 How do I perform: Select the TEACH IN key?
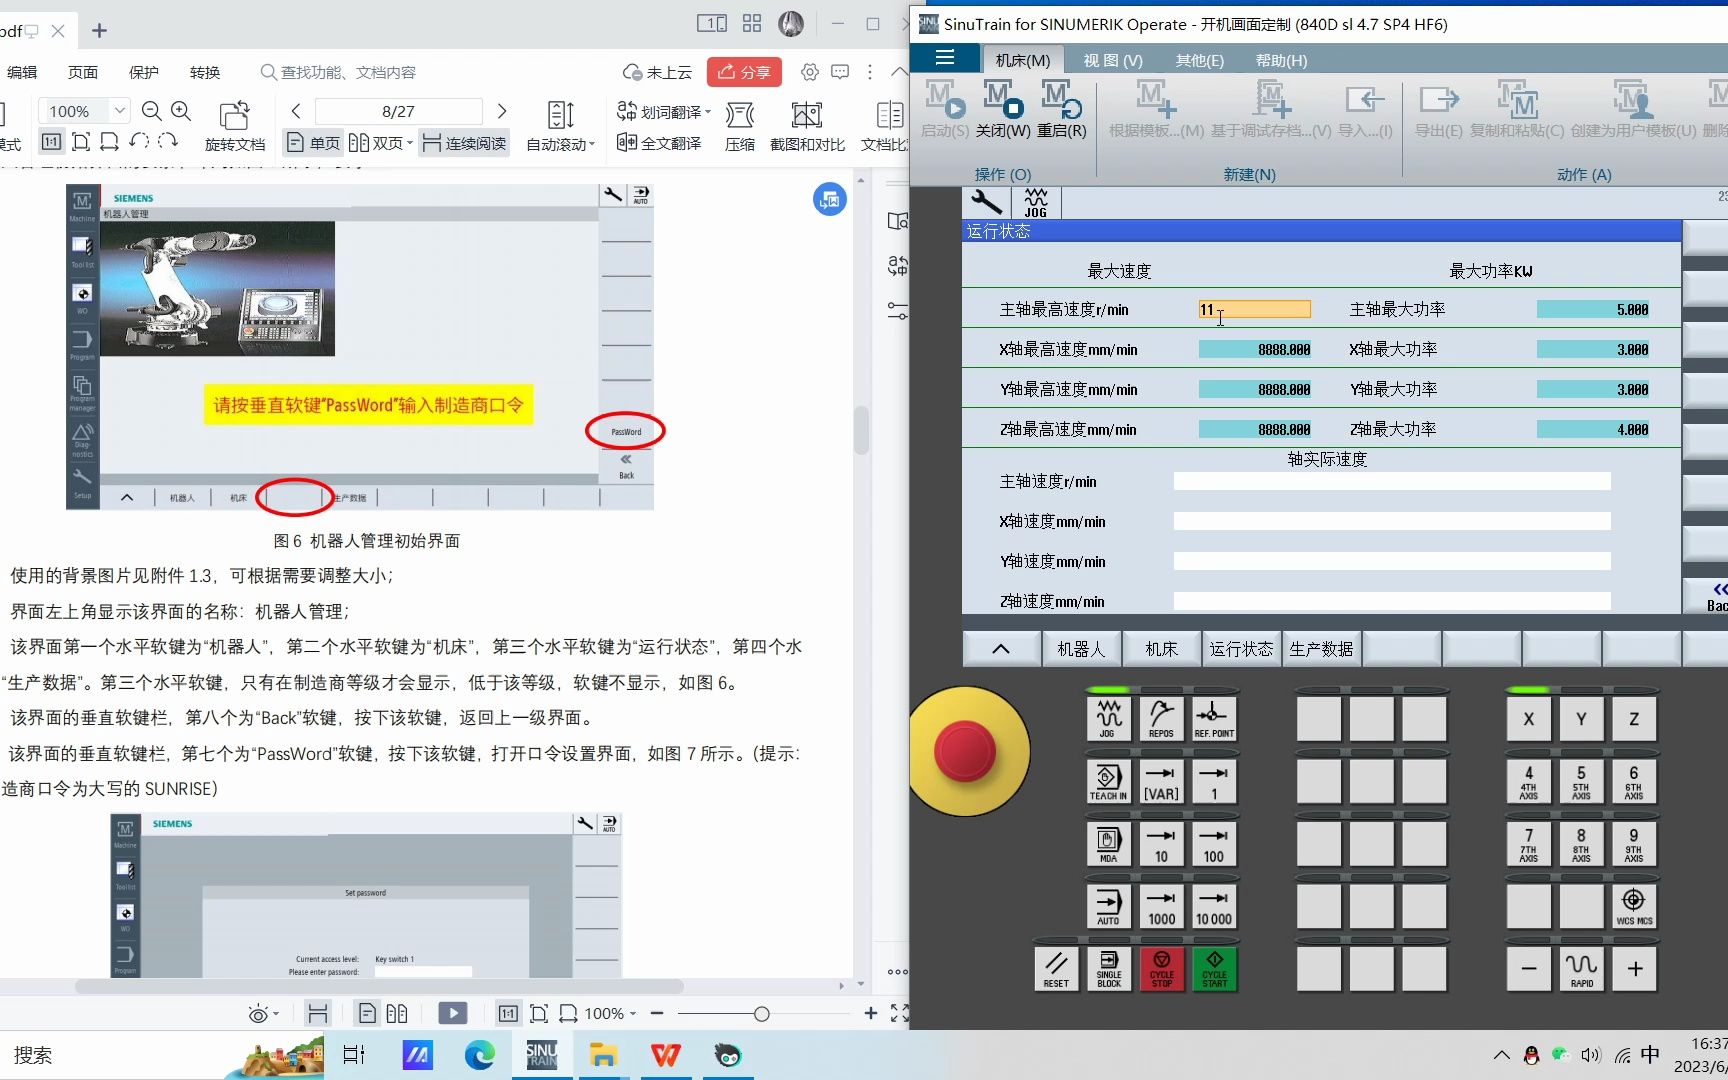(1107, 781)
